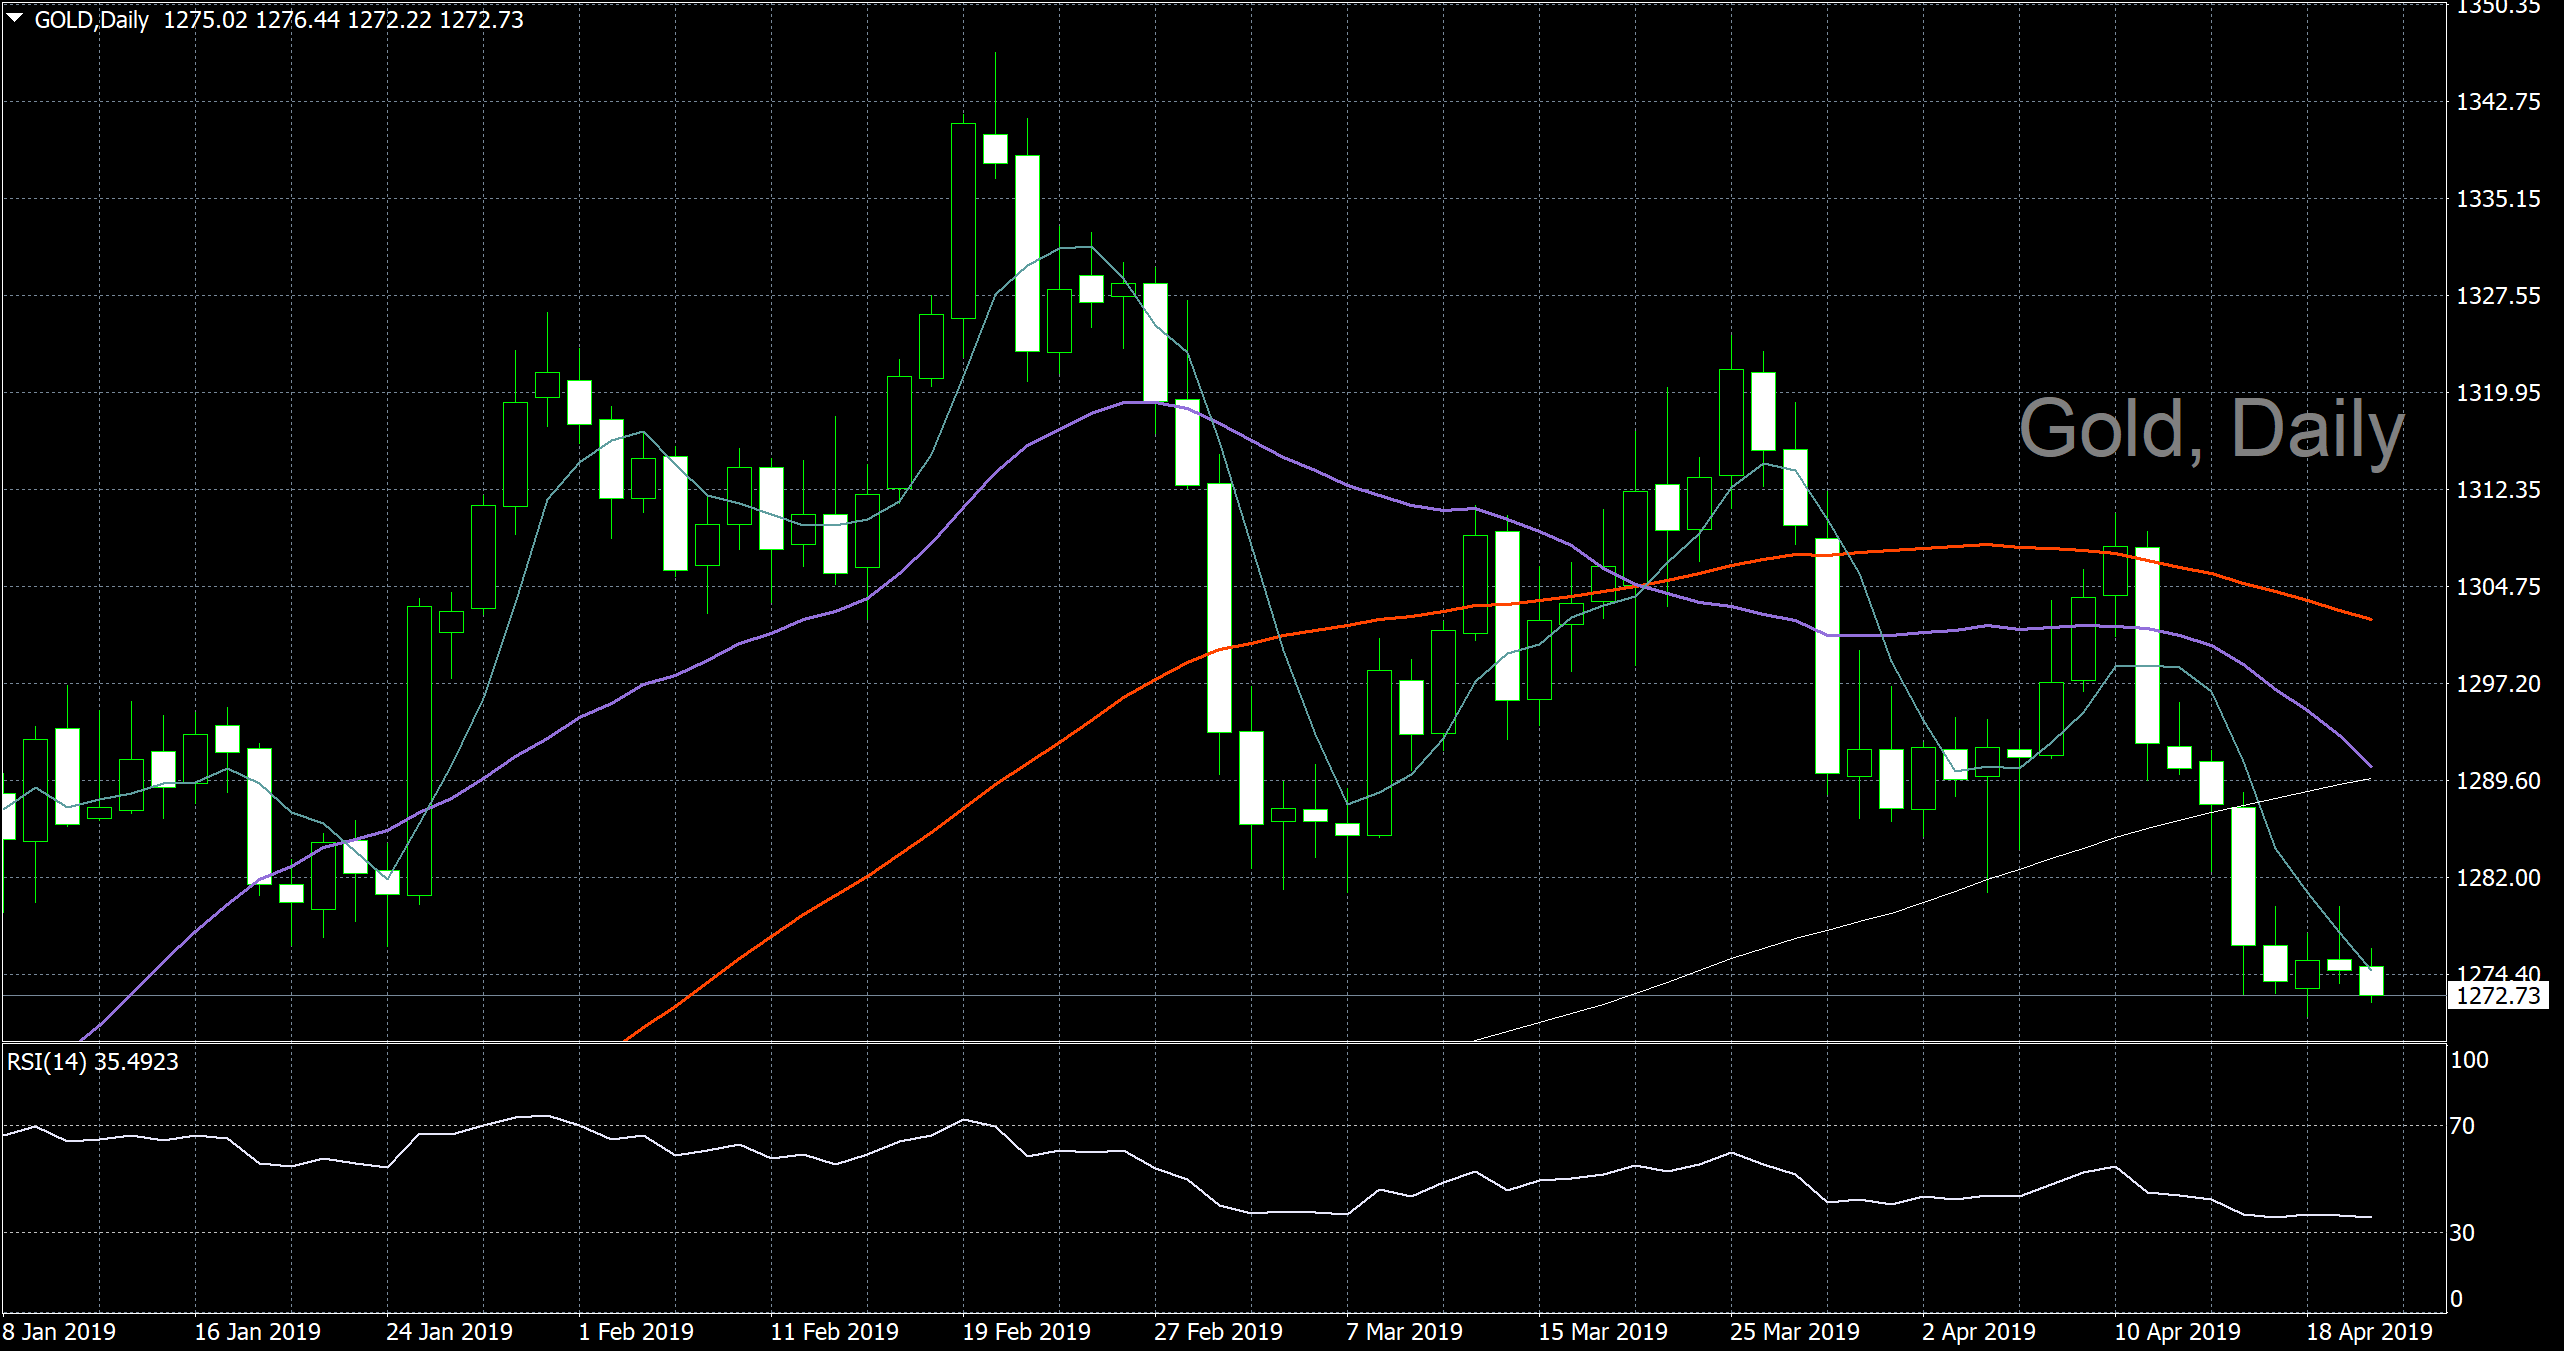
Task: Click the 18 Apr 2019 date label
Action: pos(2369,1332)
